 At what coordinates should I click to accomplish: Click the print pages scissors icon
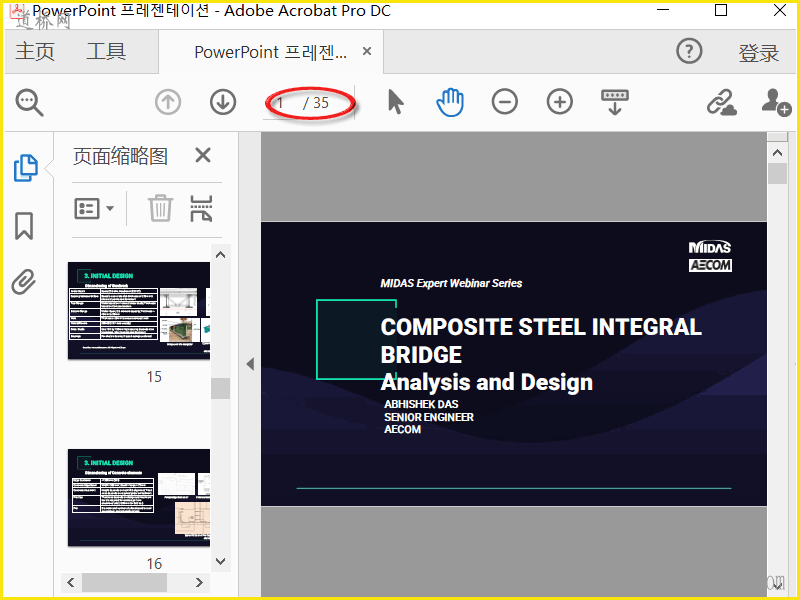point(201,208)
